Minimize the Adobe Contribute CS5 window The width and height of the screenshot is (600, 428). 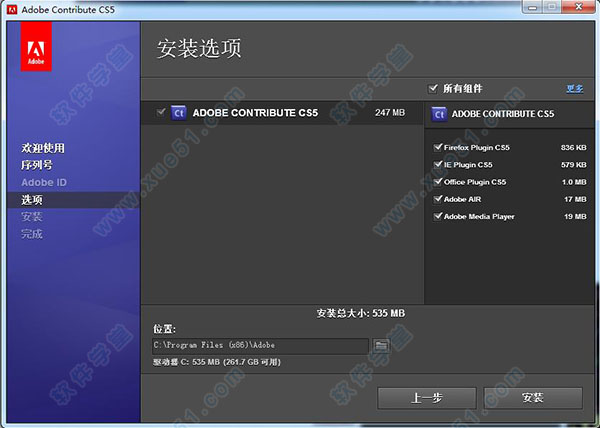[x=534, y=7]
